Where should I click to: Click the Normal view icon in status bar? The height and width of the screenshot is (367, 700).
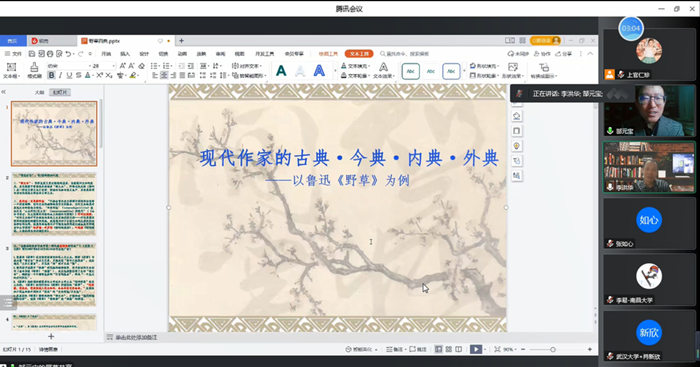[439, 349]
